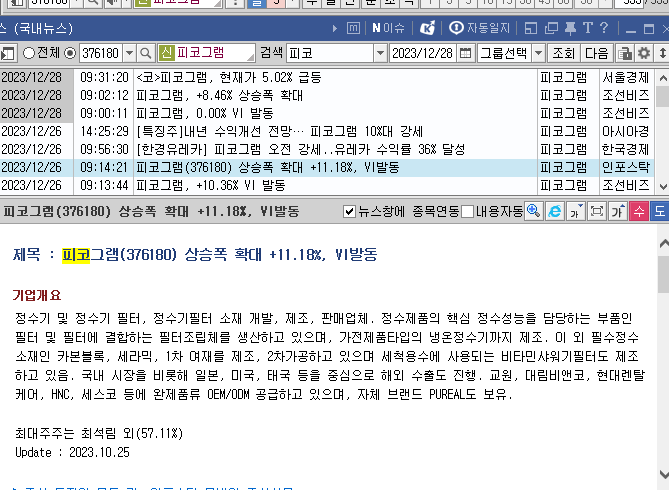Expand the 검색 keyword dropdown arrow
Screen dimensions: 669x490
tap(380, 53)
